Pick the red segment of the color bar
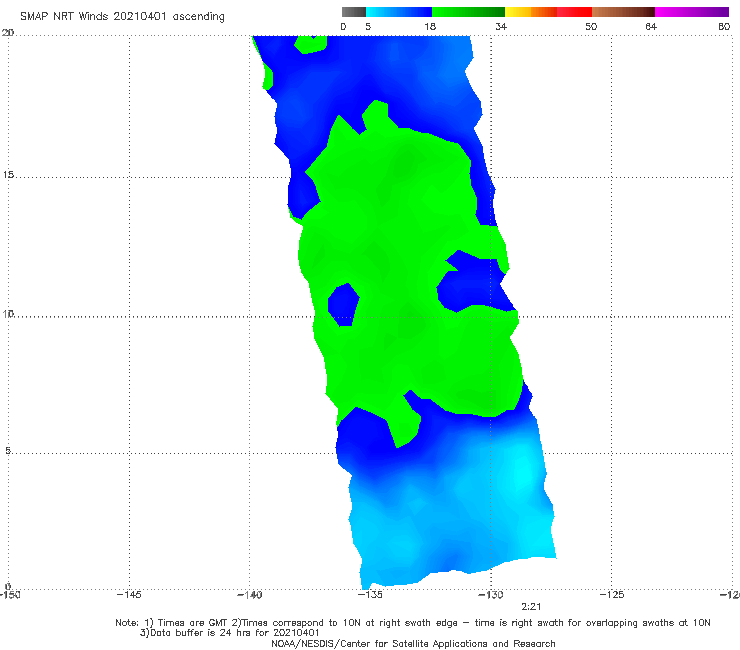The image size is (740, 650). point(574,12)
